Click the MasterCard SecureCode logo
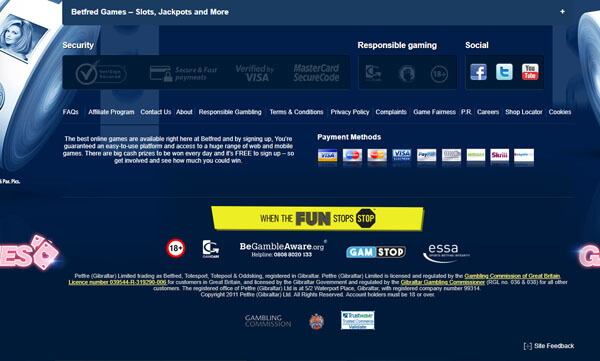600x361 pixels. [316, 73]
